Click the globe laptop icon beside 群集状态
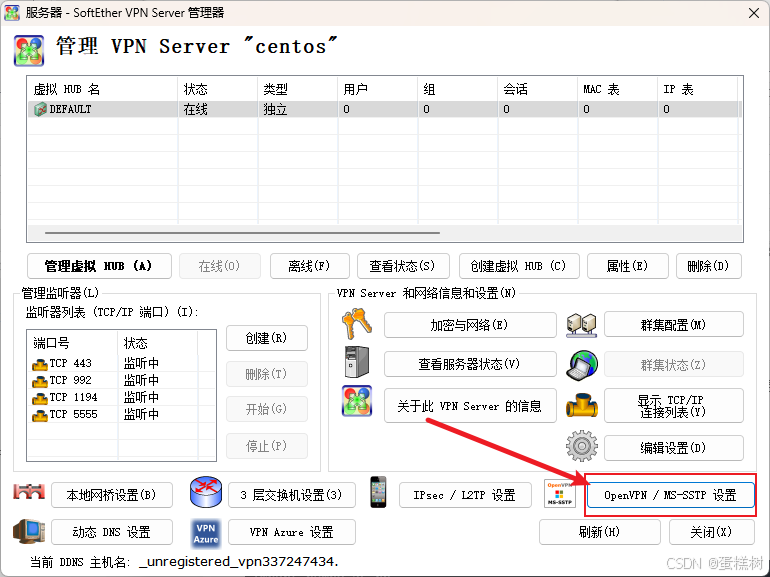The height and width of the screenshot is (577, 770). 581,365
